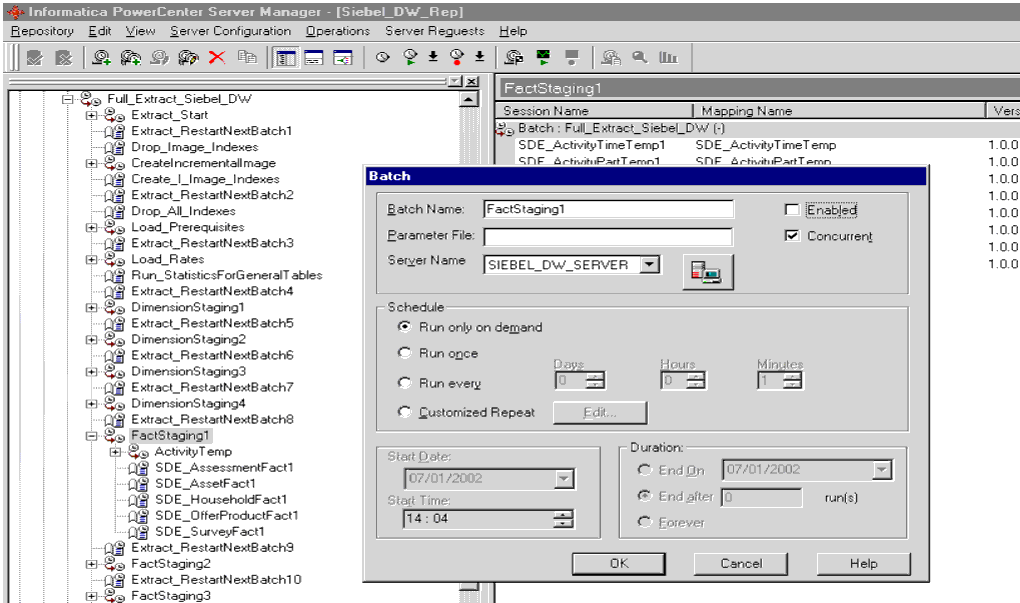Expand the Extract_Start tree node

click(92, 115)
